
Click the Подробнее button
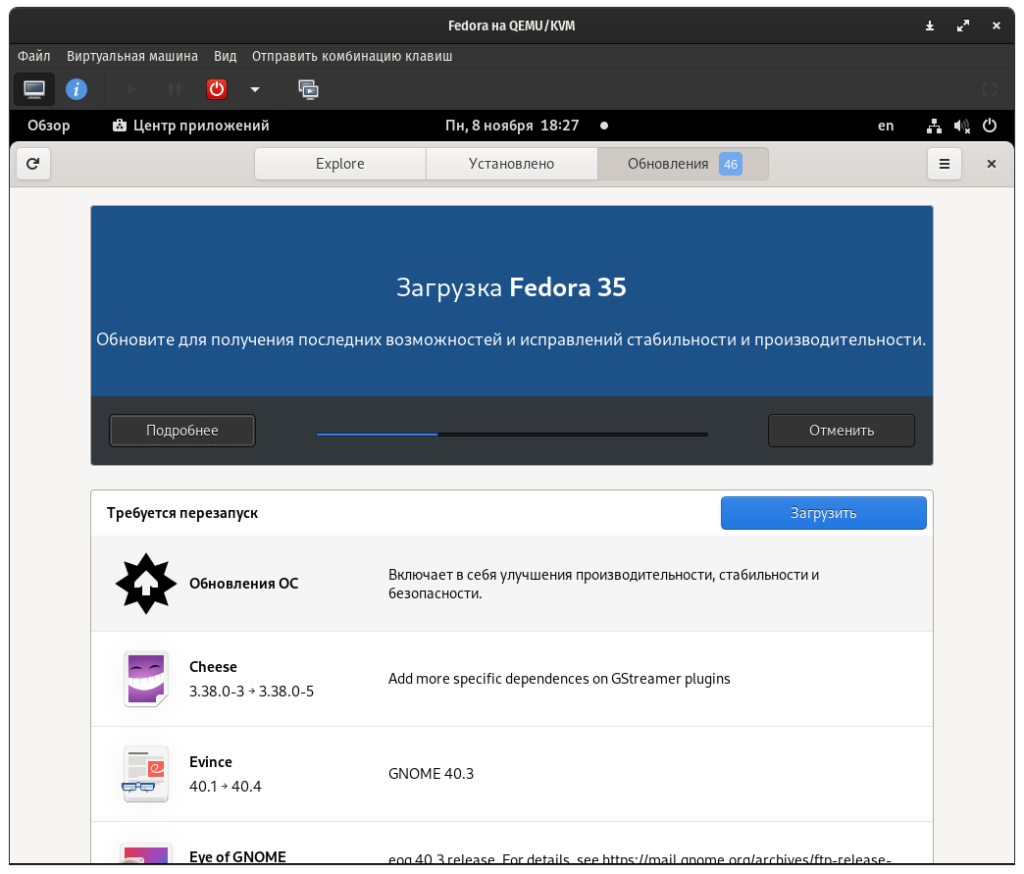(x=182, y=430)
